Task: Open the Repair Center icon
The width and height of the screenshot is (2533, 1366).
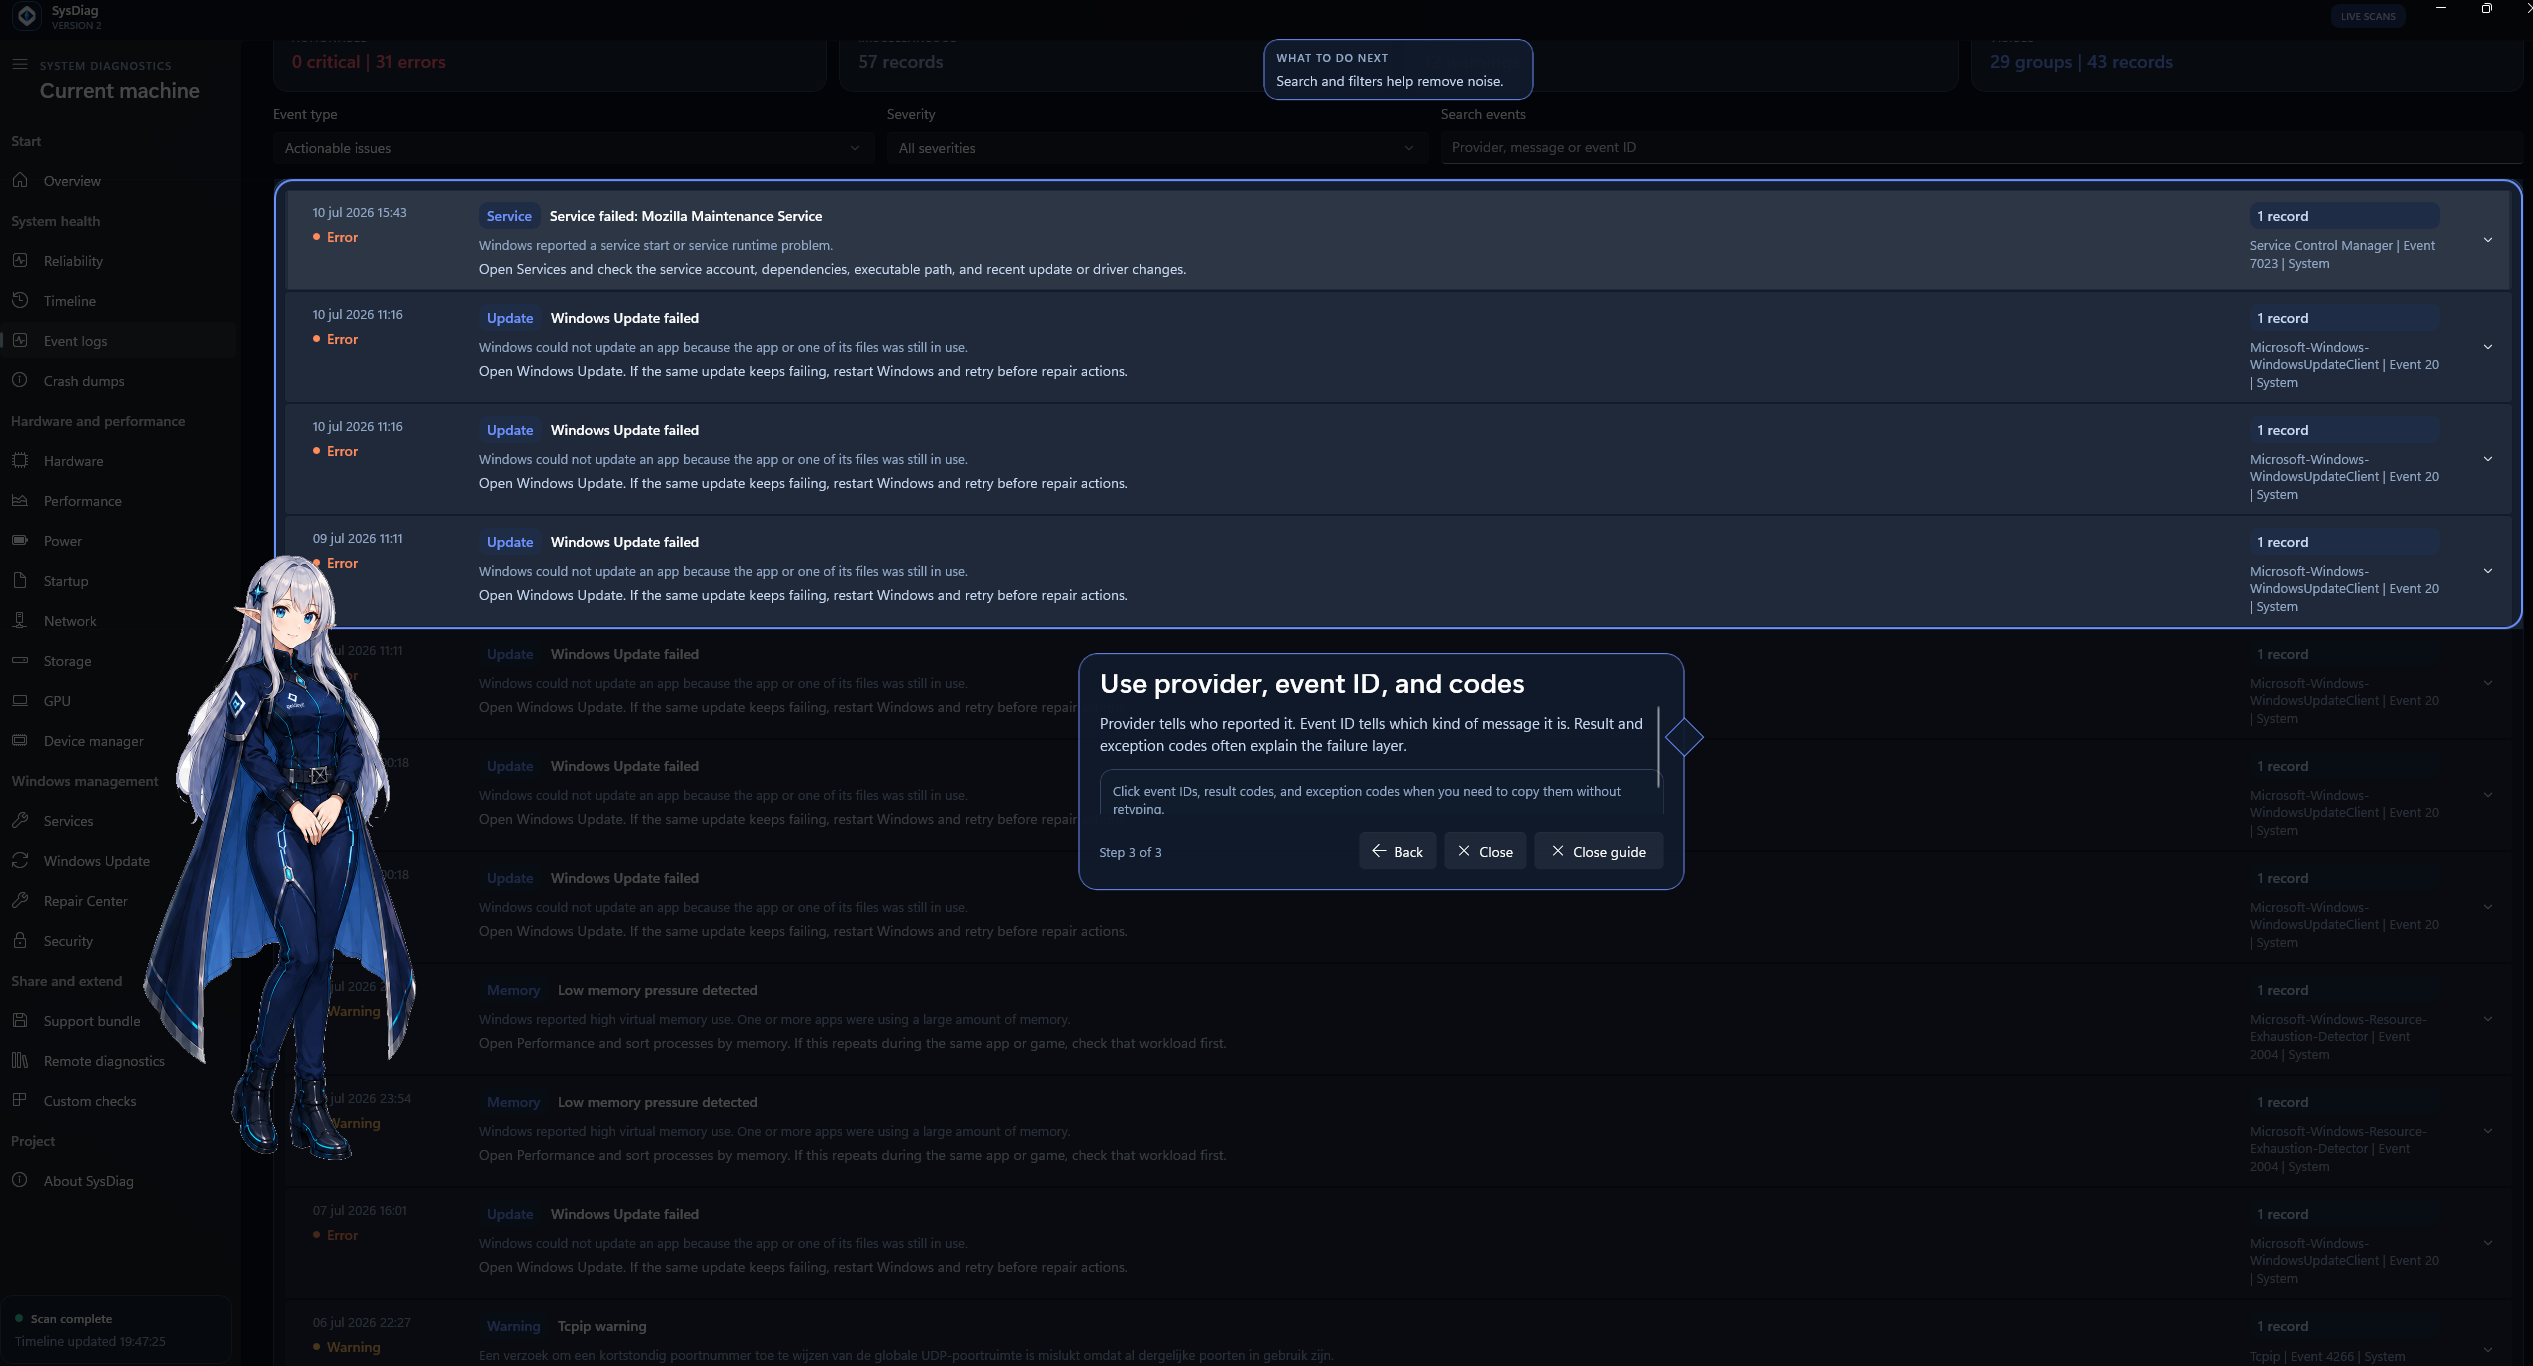Action: [20, 900]
